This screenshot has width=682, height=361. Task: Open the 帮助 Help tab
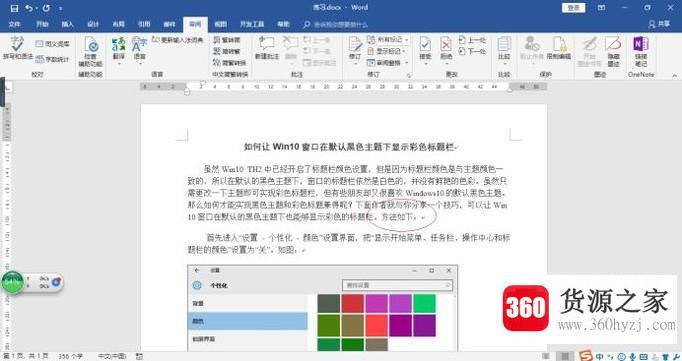coord(284,24)
